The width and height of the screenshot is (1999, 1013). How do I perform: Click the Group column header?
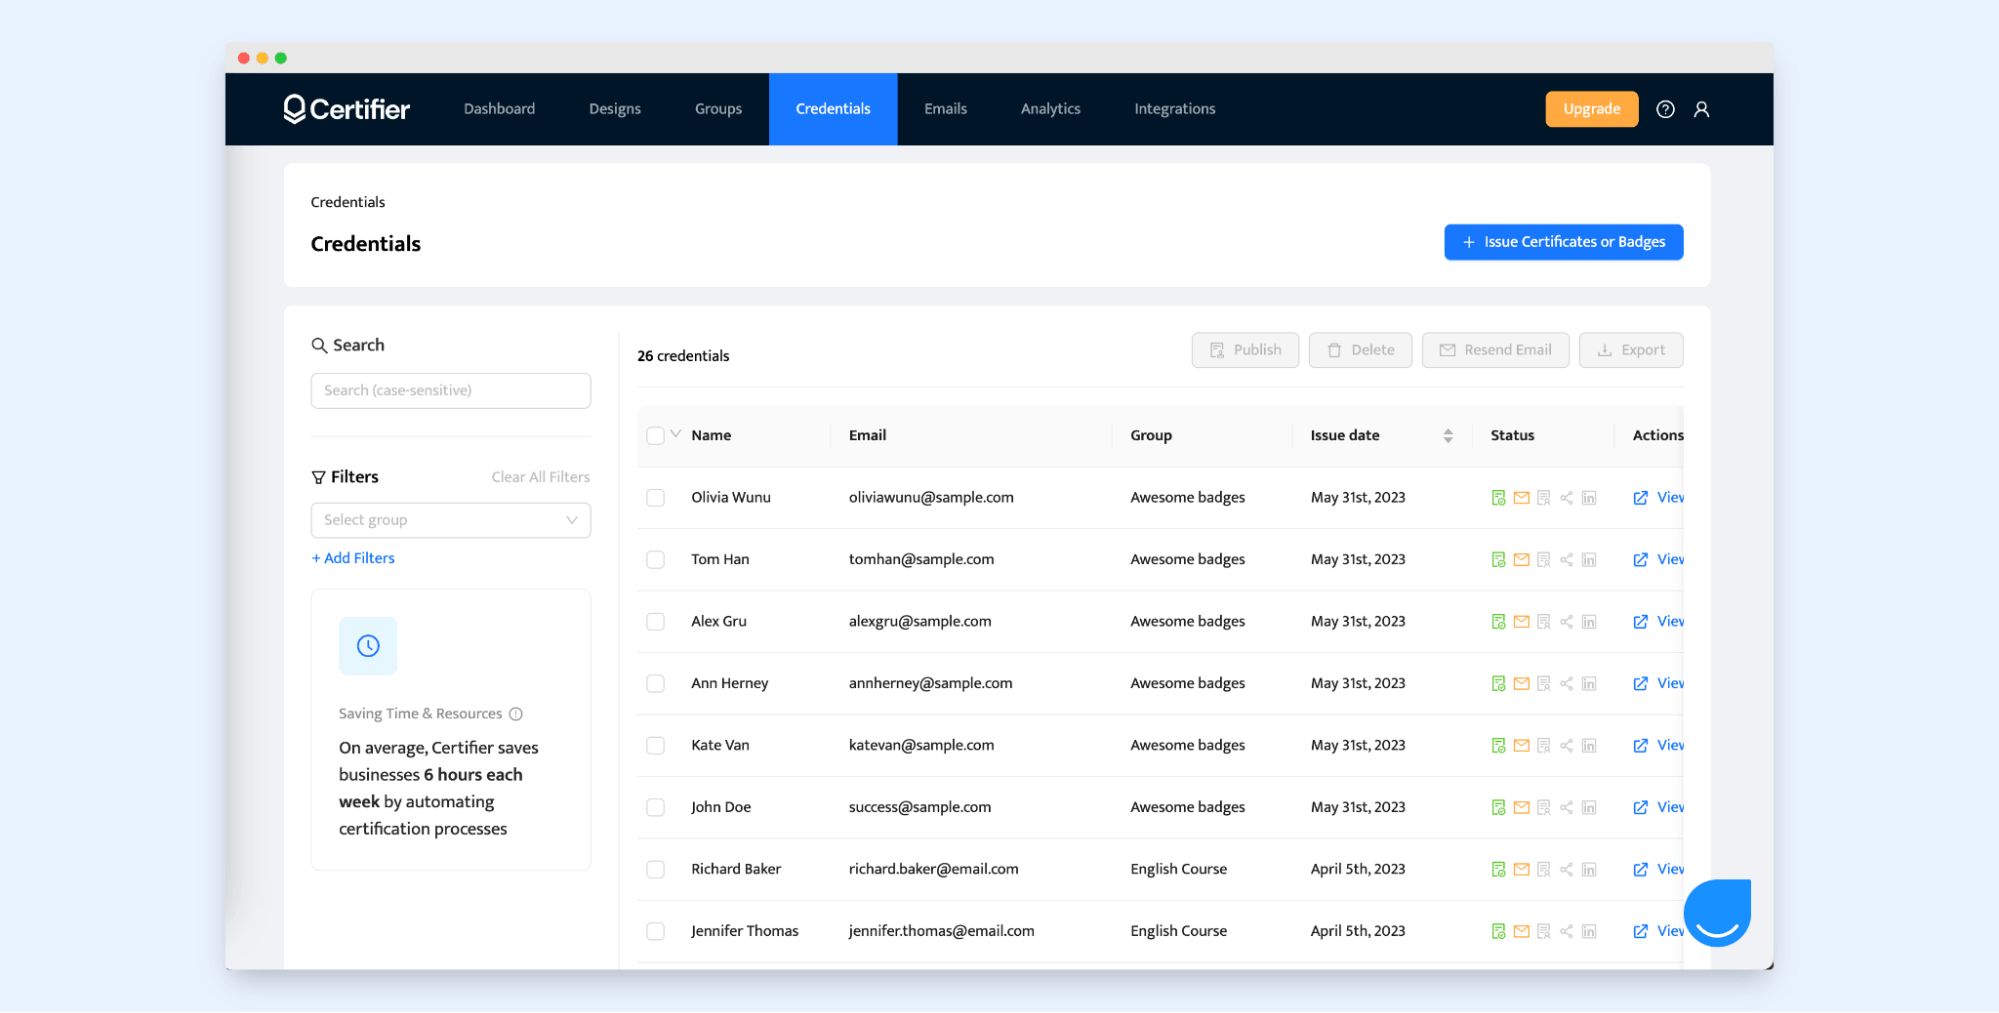point(1151,435)
